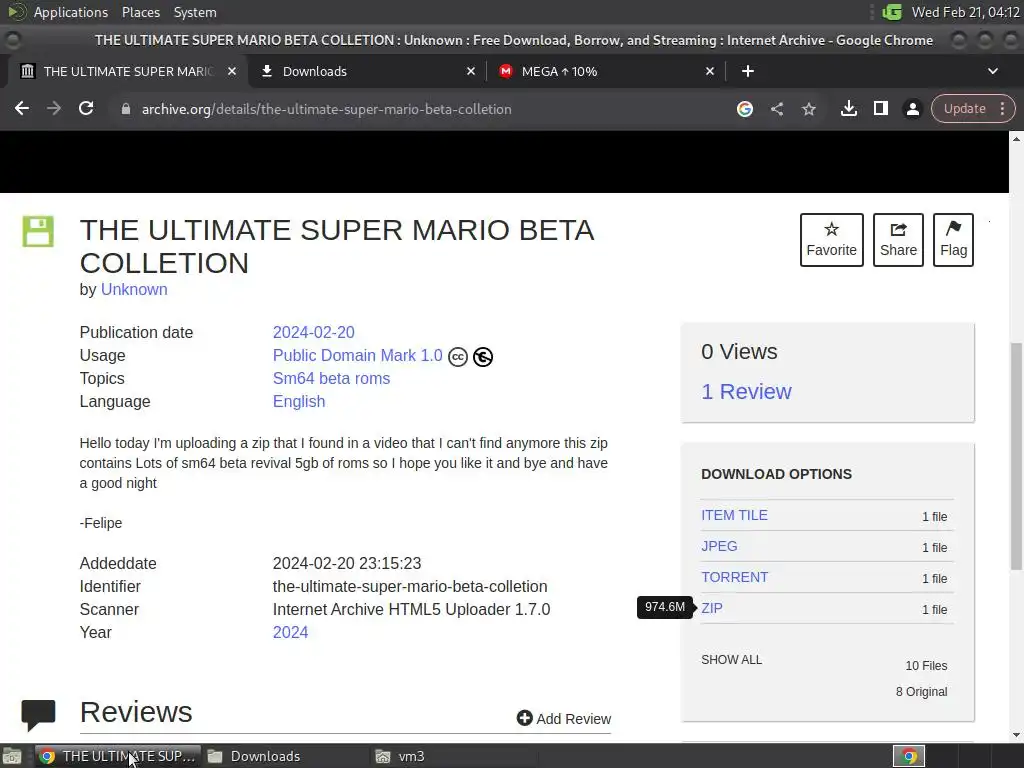Open Chrome downloads tray icon
1024x768 pixels.
point(848,109)
